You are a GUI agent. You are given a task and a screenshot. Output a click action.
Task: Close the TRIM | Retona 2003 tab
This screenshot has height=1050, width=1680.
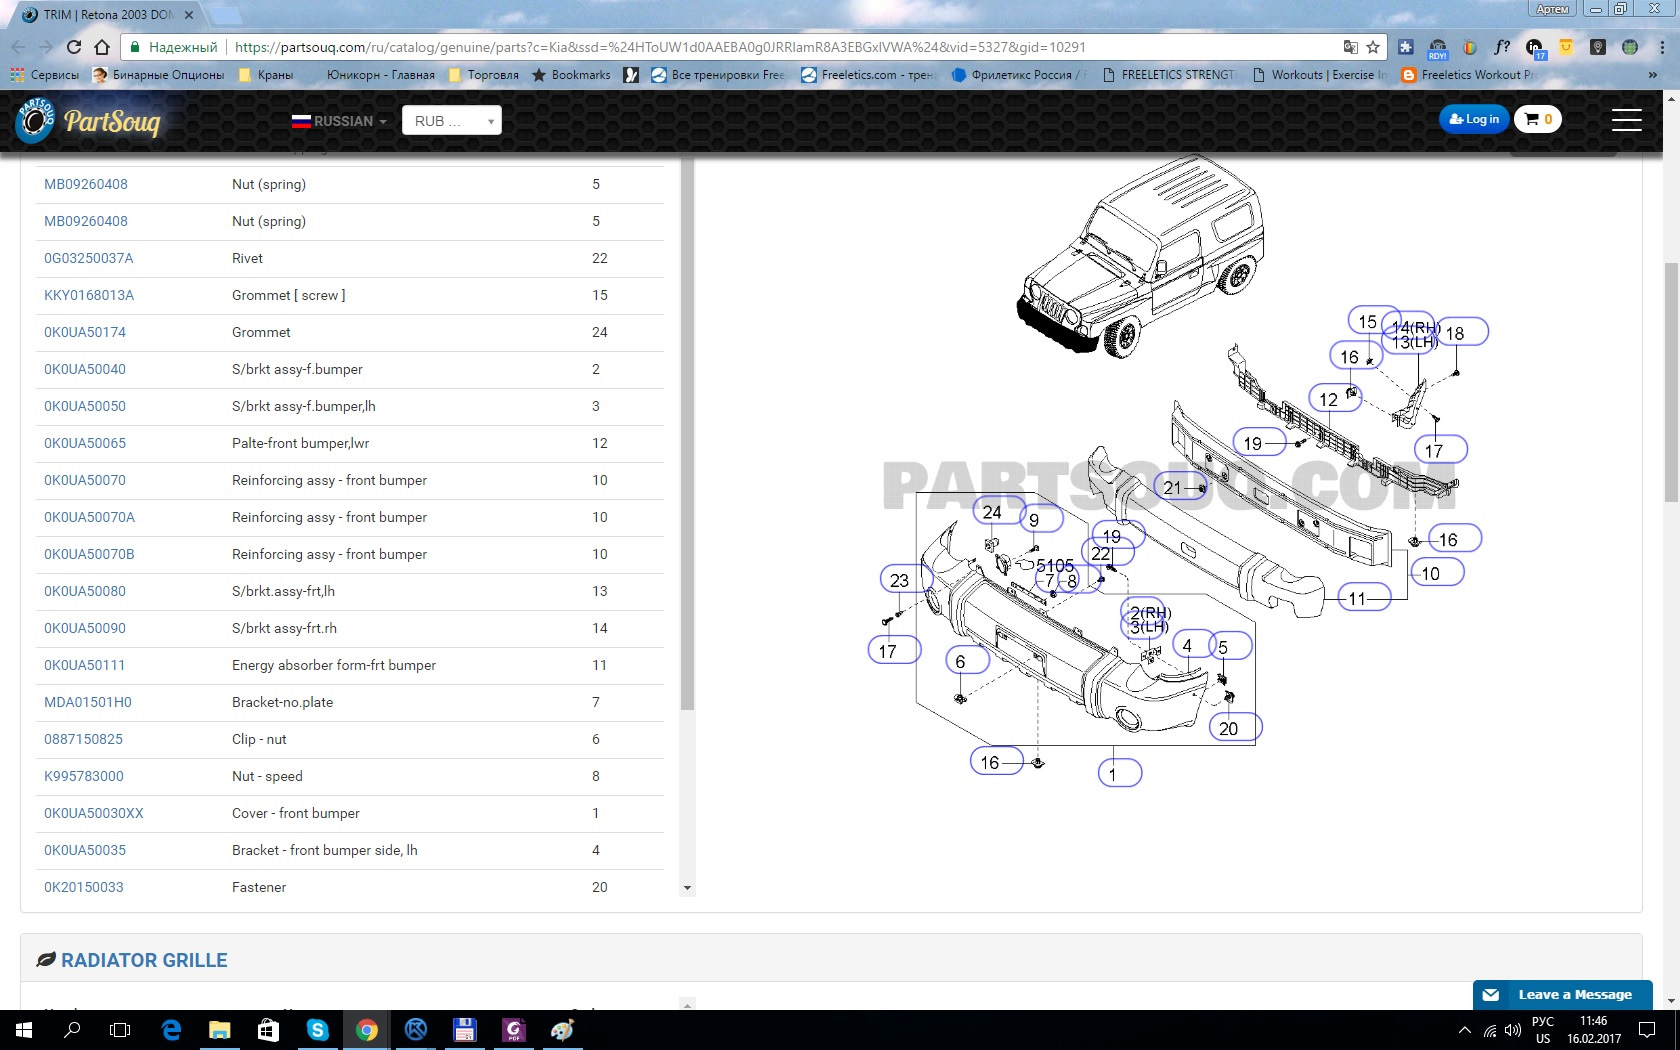189,15
